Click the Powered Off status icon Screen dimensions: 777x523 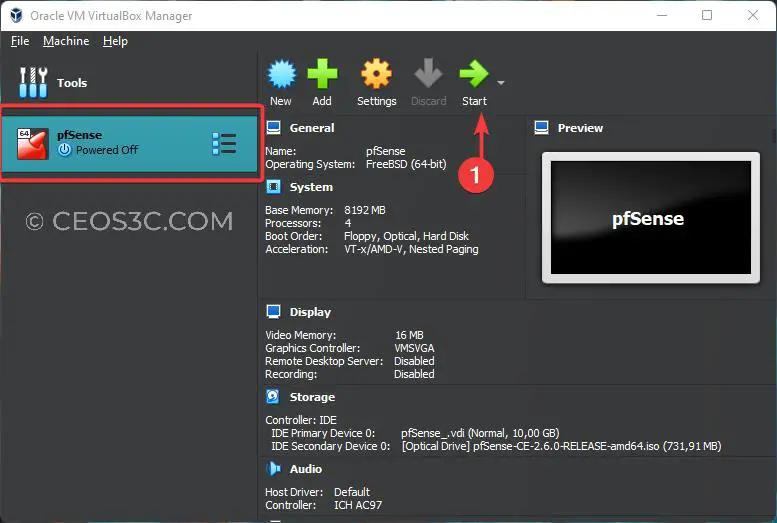tap(64, 150)
